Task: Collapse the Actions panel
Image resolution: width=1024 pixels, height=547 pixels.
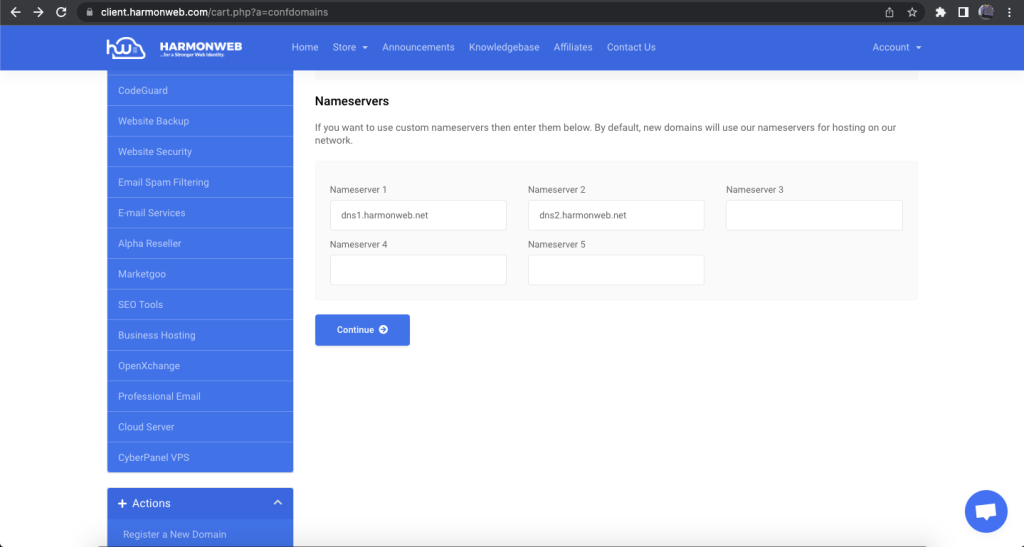Action: 277,503
